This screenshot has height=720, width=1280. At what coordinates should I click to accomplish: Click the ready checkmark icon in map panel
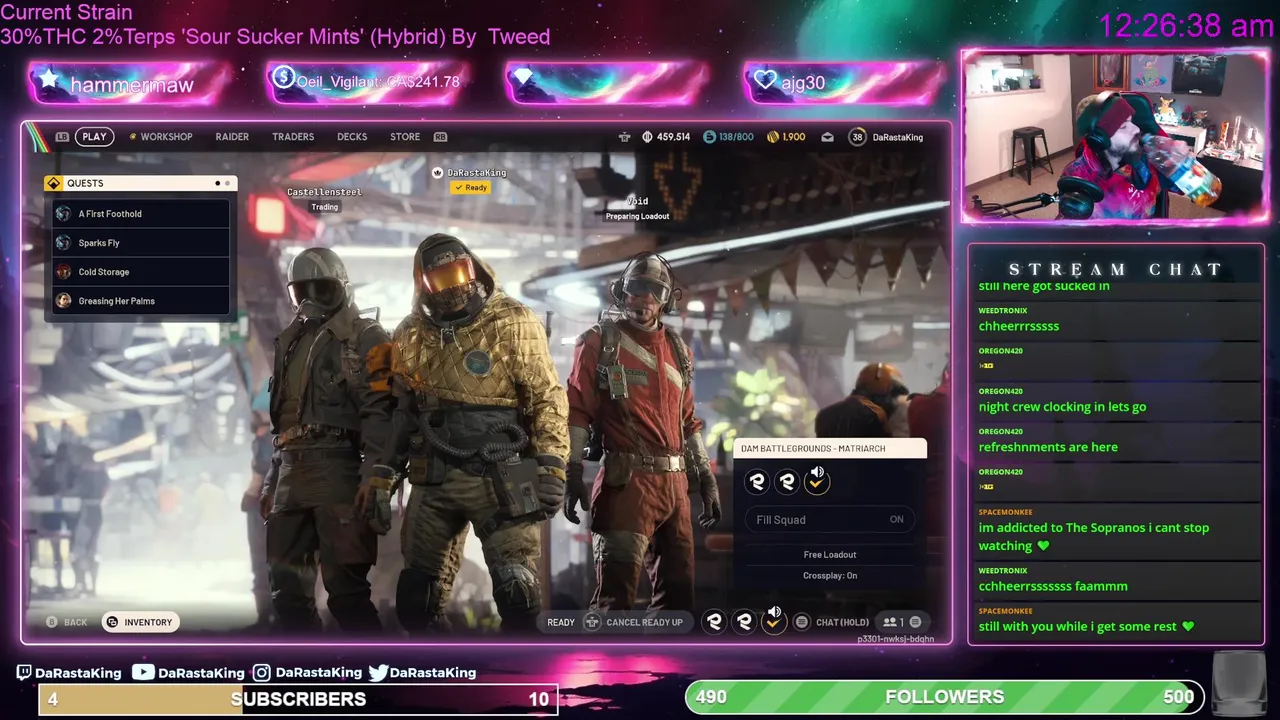(x=817, y=482)
